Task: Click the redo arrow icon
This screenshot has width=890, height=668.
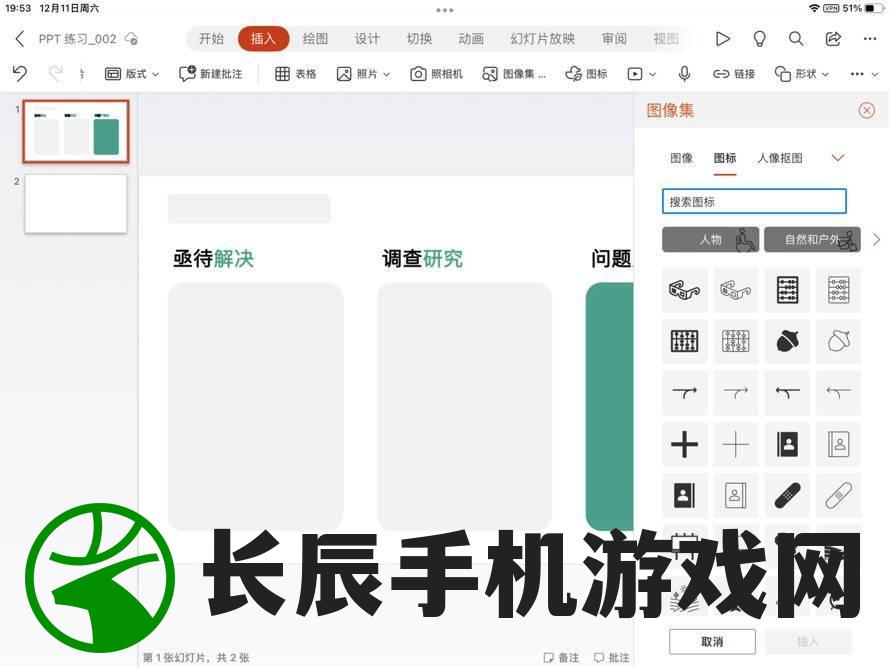Action: [56, 74]
